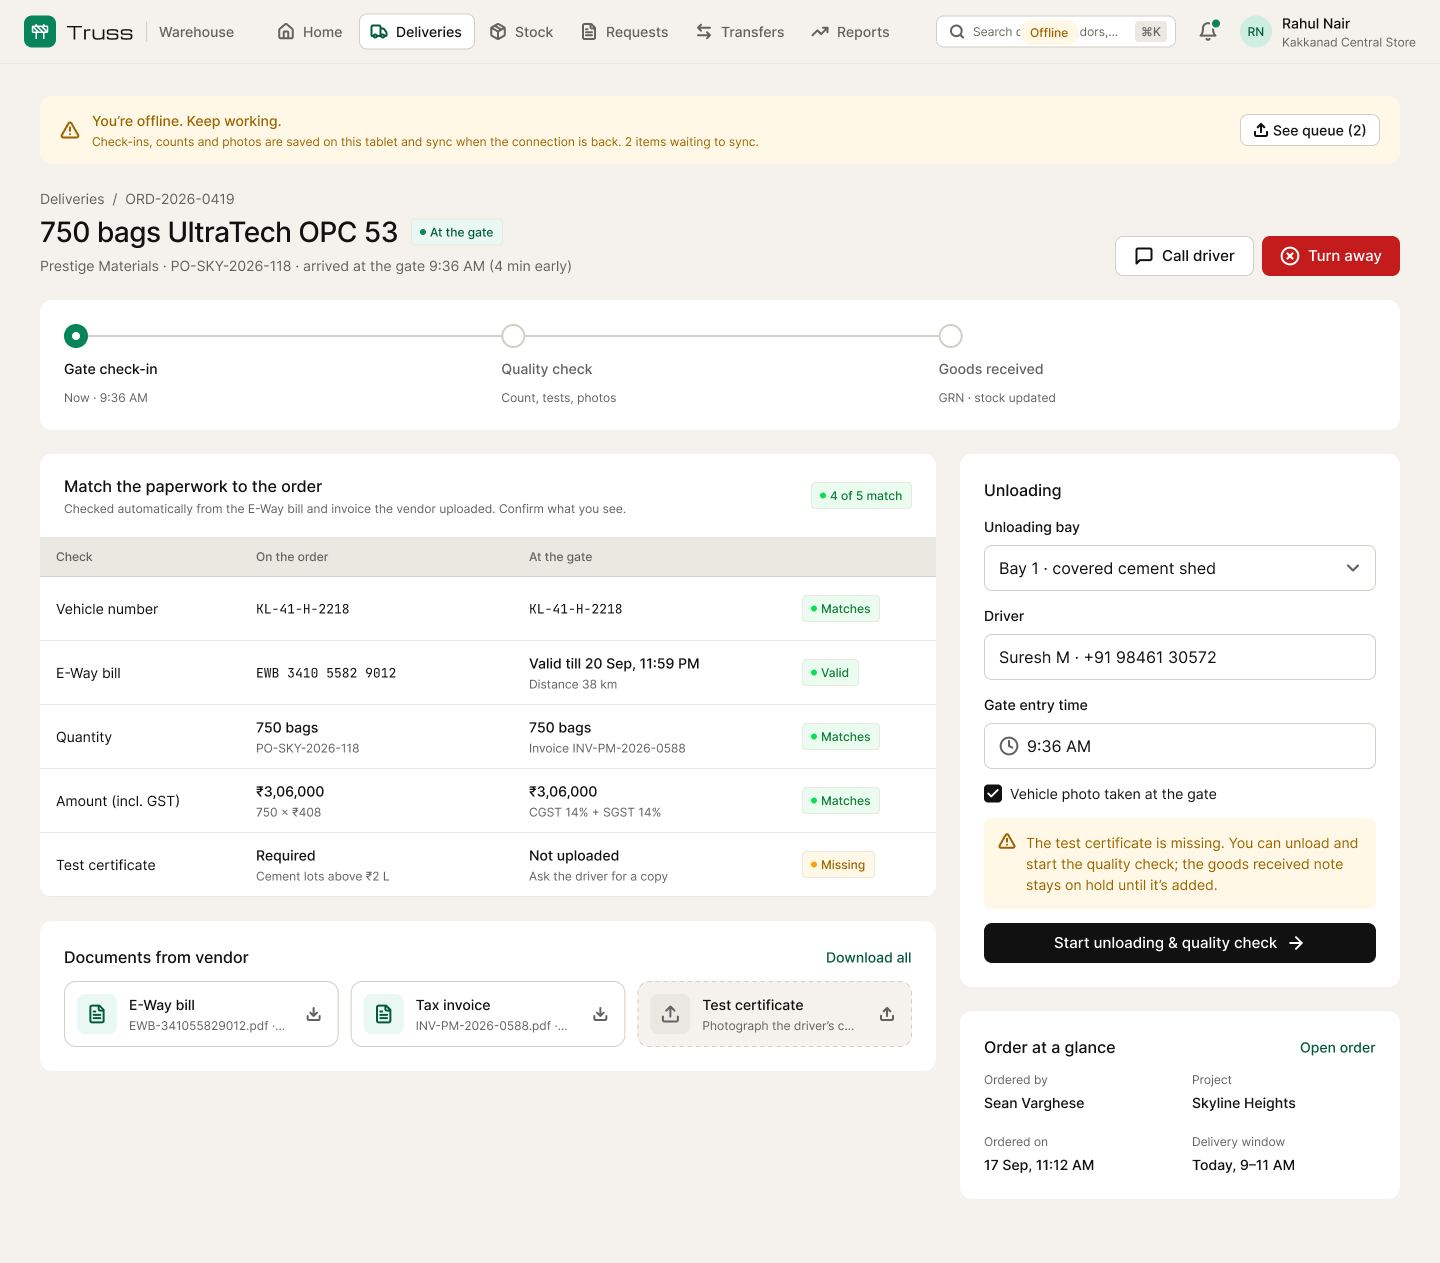This screenshot has width=1440, height=1263.
Task: Click the Test certificate upload tile icon
Action: coord(671,1014)
